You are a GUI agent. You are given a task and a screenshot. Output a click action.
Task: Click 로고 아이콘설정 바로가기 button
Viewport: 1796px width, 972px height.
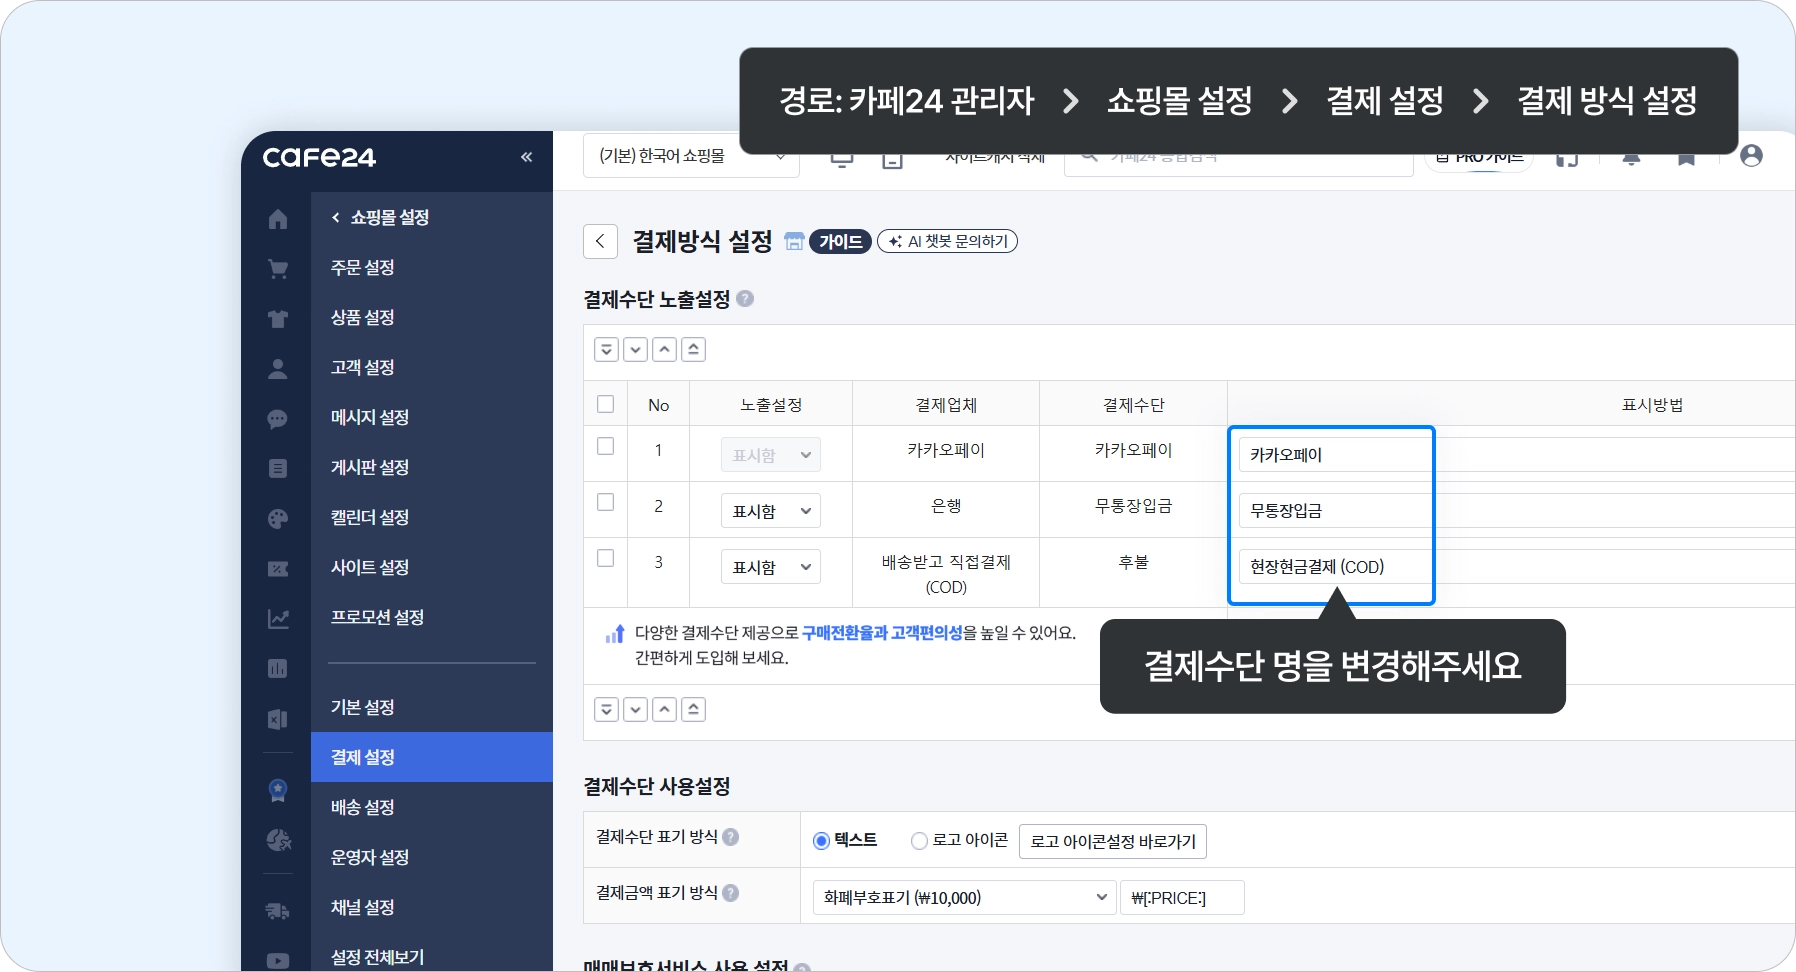tap(1113, 842)
